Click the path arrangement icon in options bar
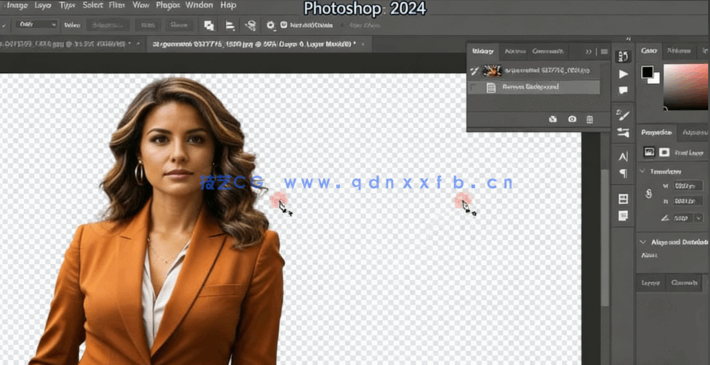Image resolution: width=710 pixels, height=365 pixels. pos(250,25)
